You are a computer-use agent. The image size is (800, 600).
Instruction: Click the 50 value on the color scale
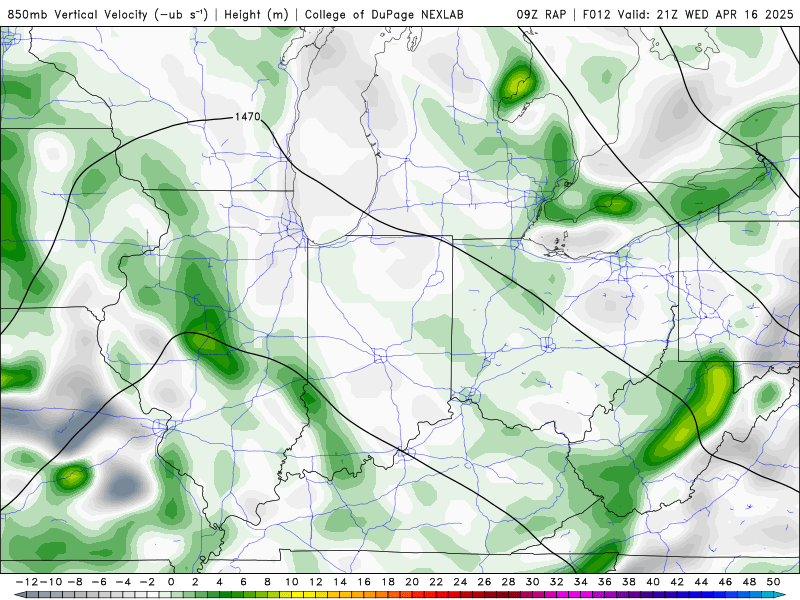[x=773, y=582]
